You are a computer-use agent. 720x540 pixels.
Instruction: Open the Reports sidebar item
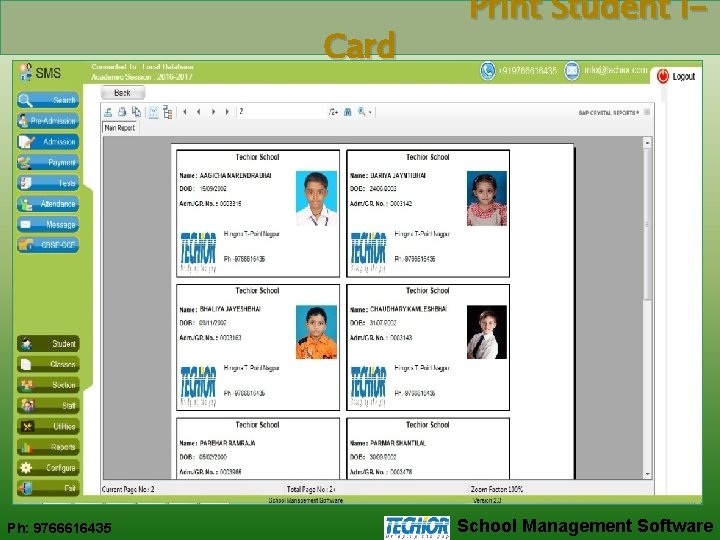(x=48, y=447)
